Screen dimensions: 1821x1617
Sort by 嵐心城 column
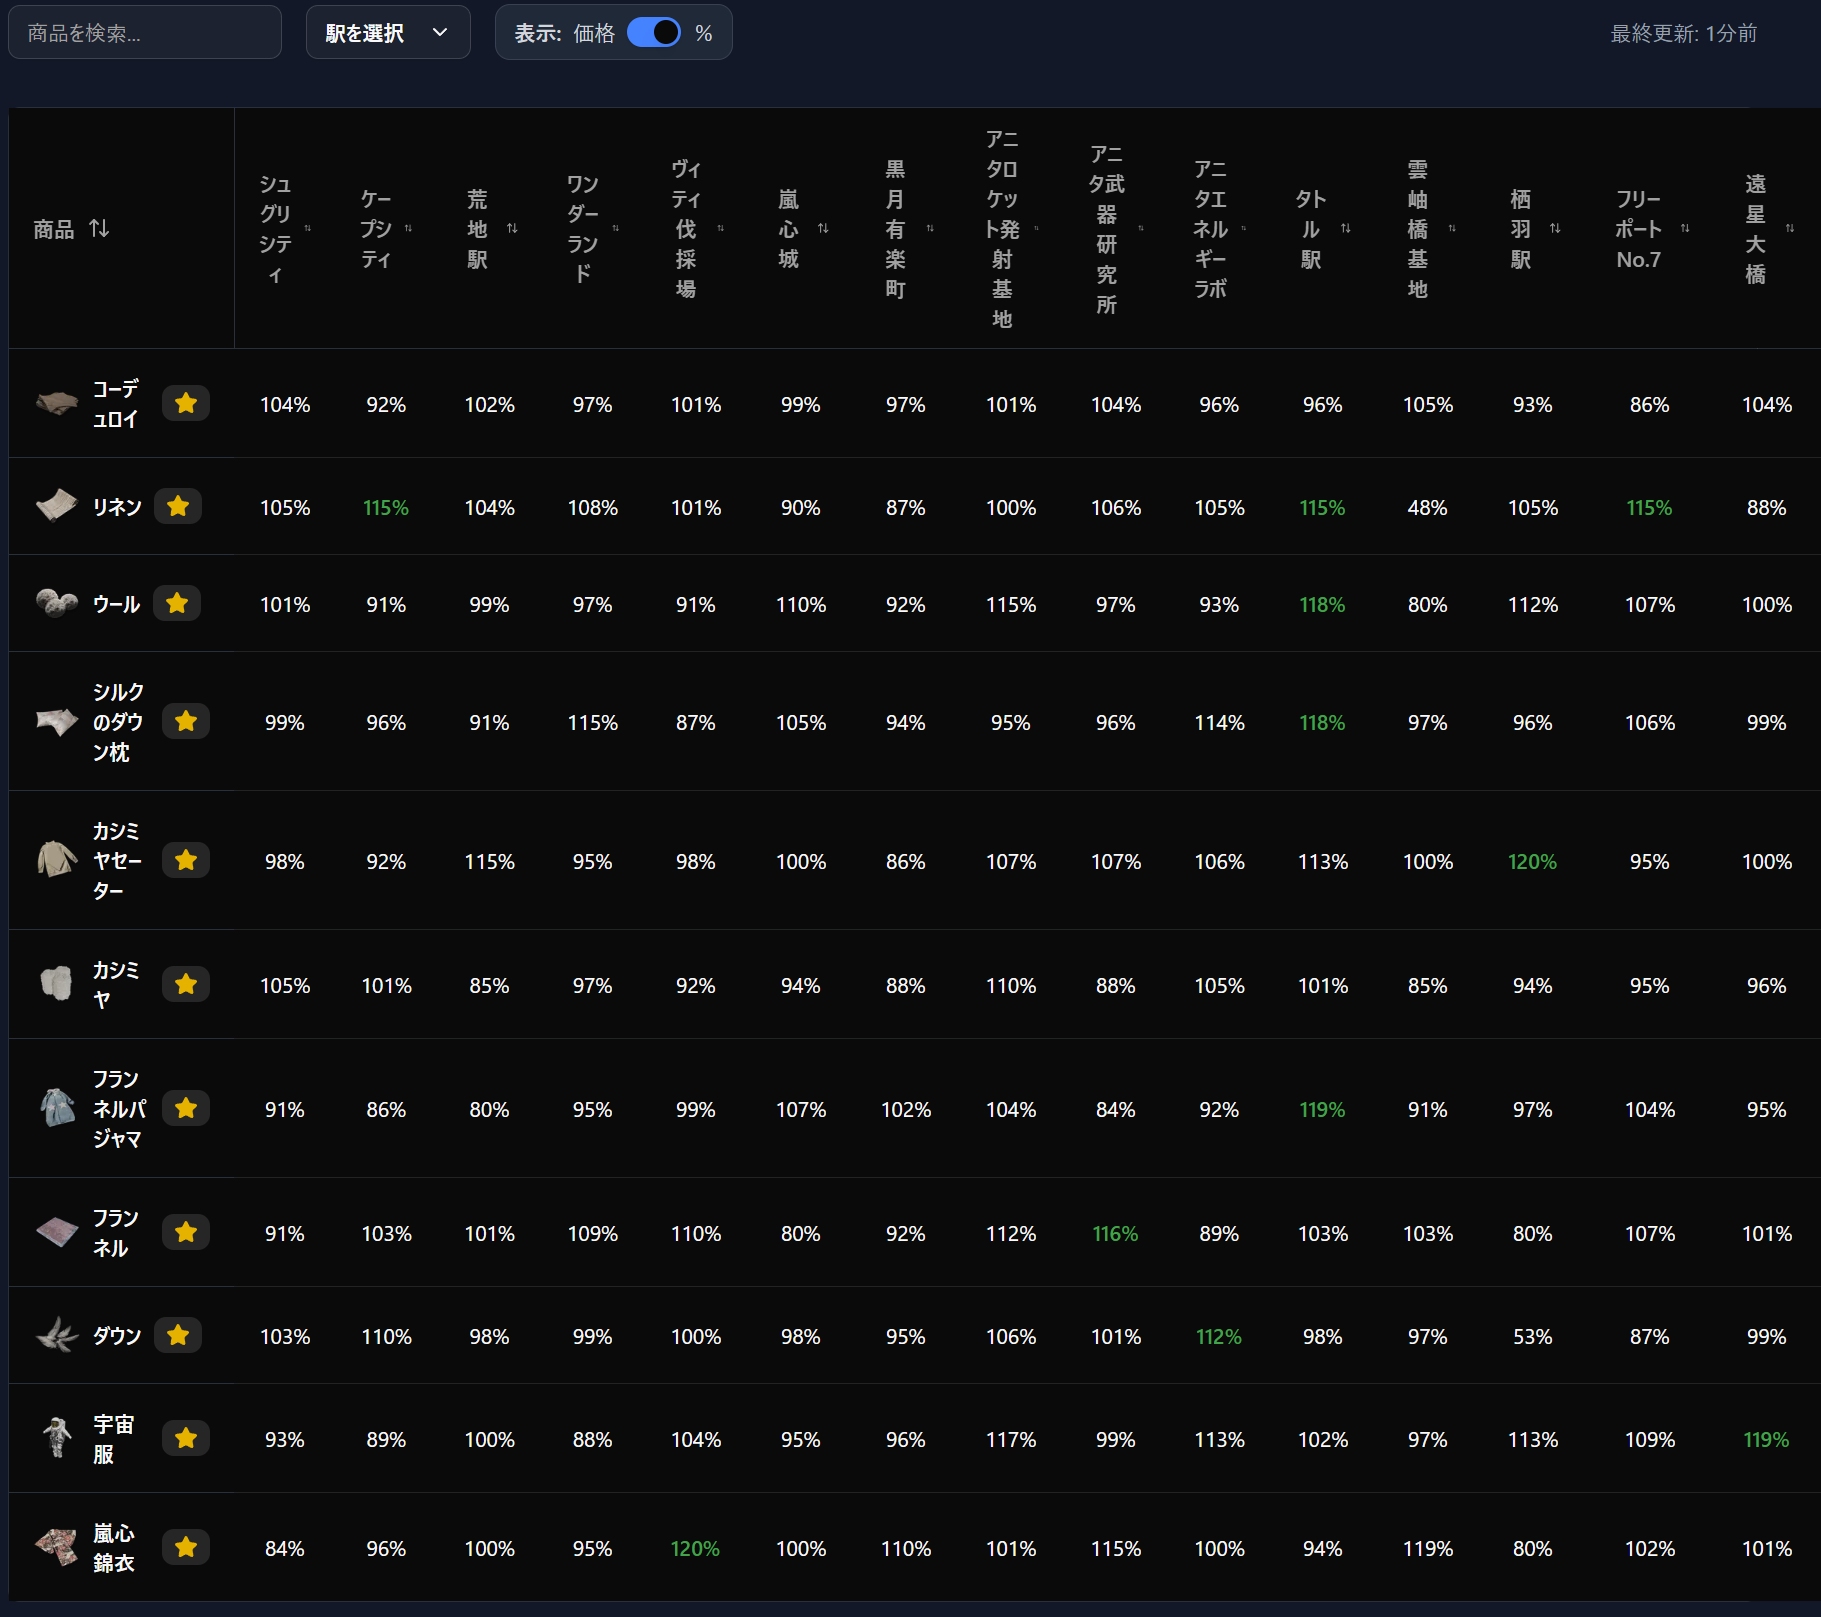(x=823, y=229)
